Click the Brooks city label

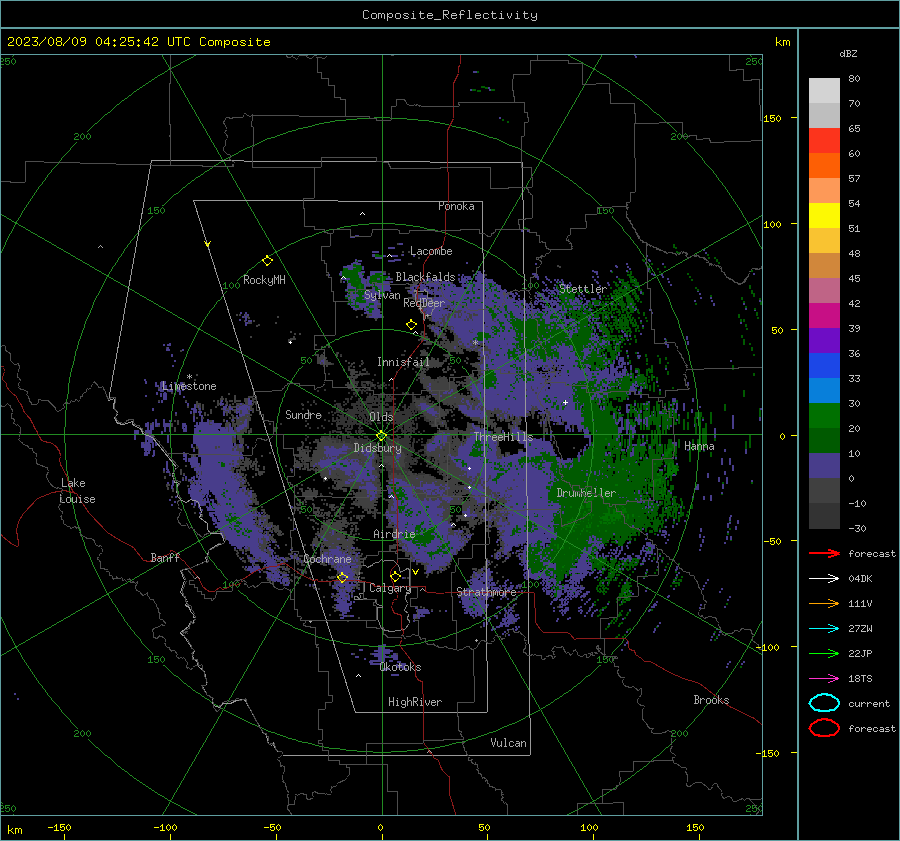coord(711,700)
